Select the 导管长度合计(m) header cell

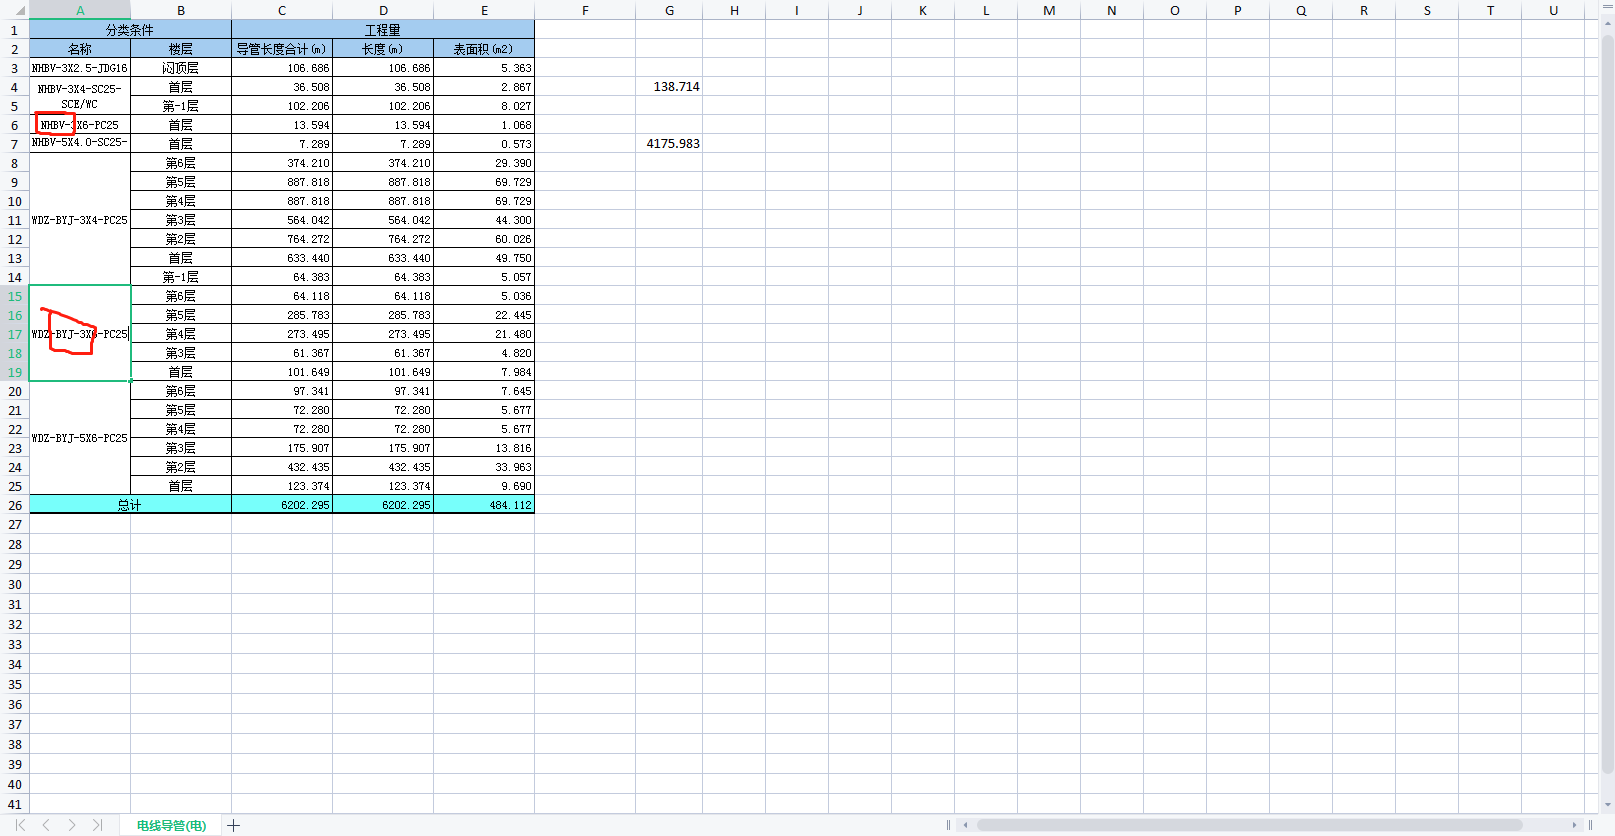tap(282, 49)
